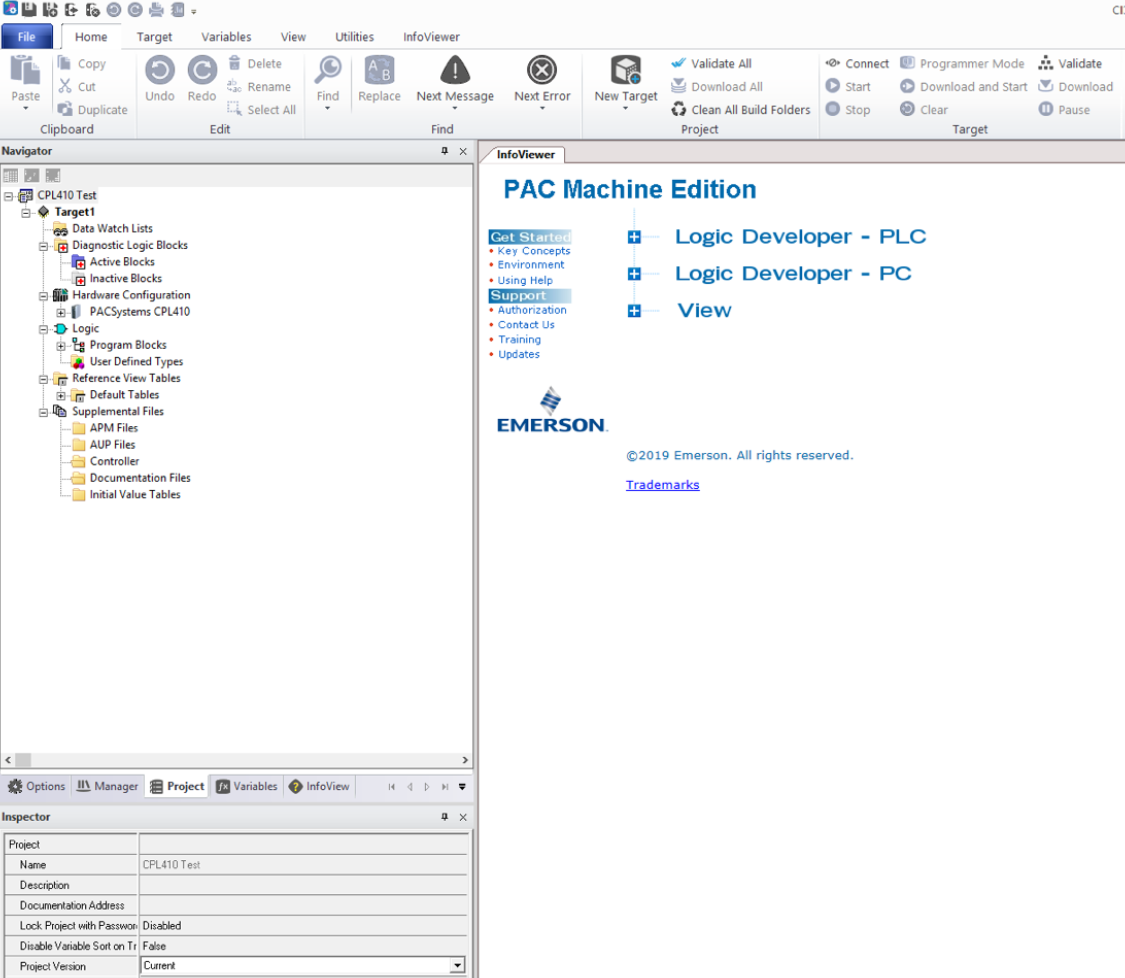Open the Key Concepts link
Screen dimensions: 1125x978
(534, 251)
